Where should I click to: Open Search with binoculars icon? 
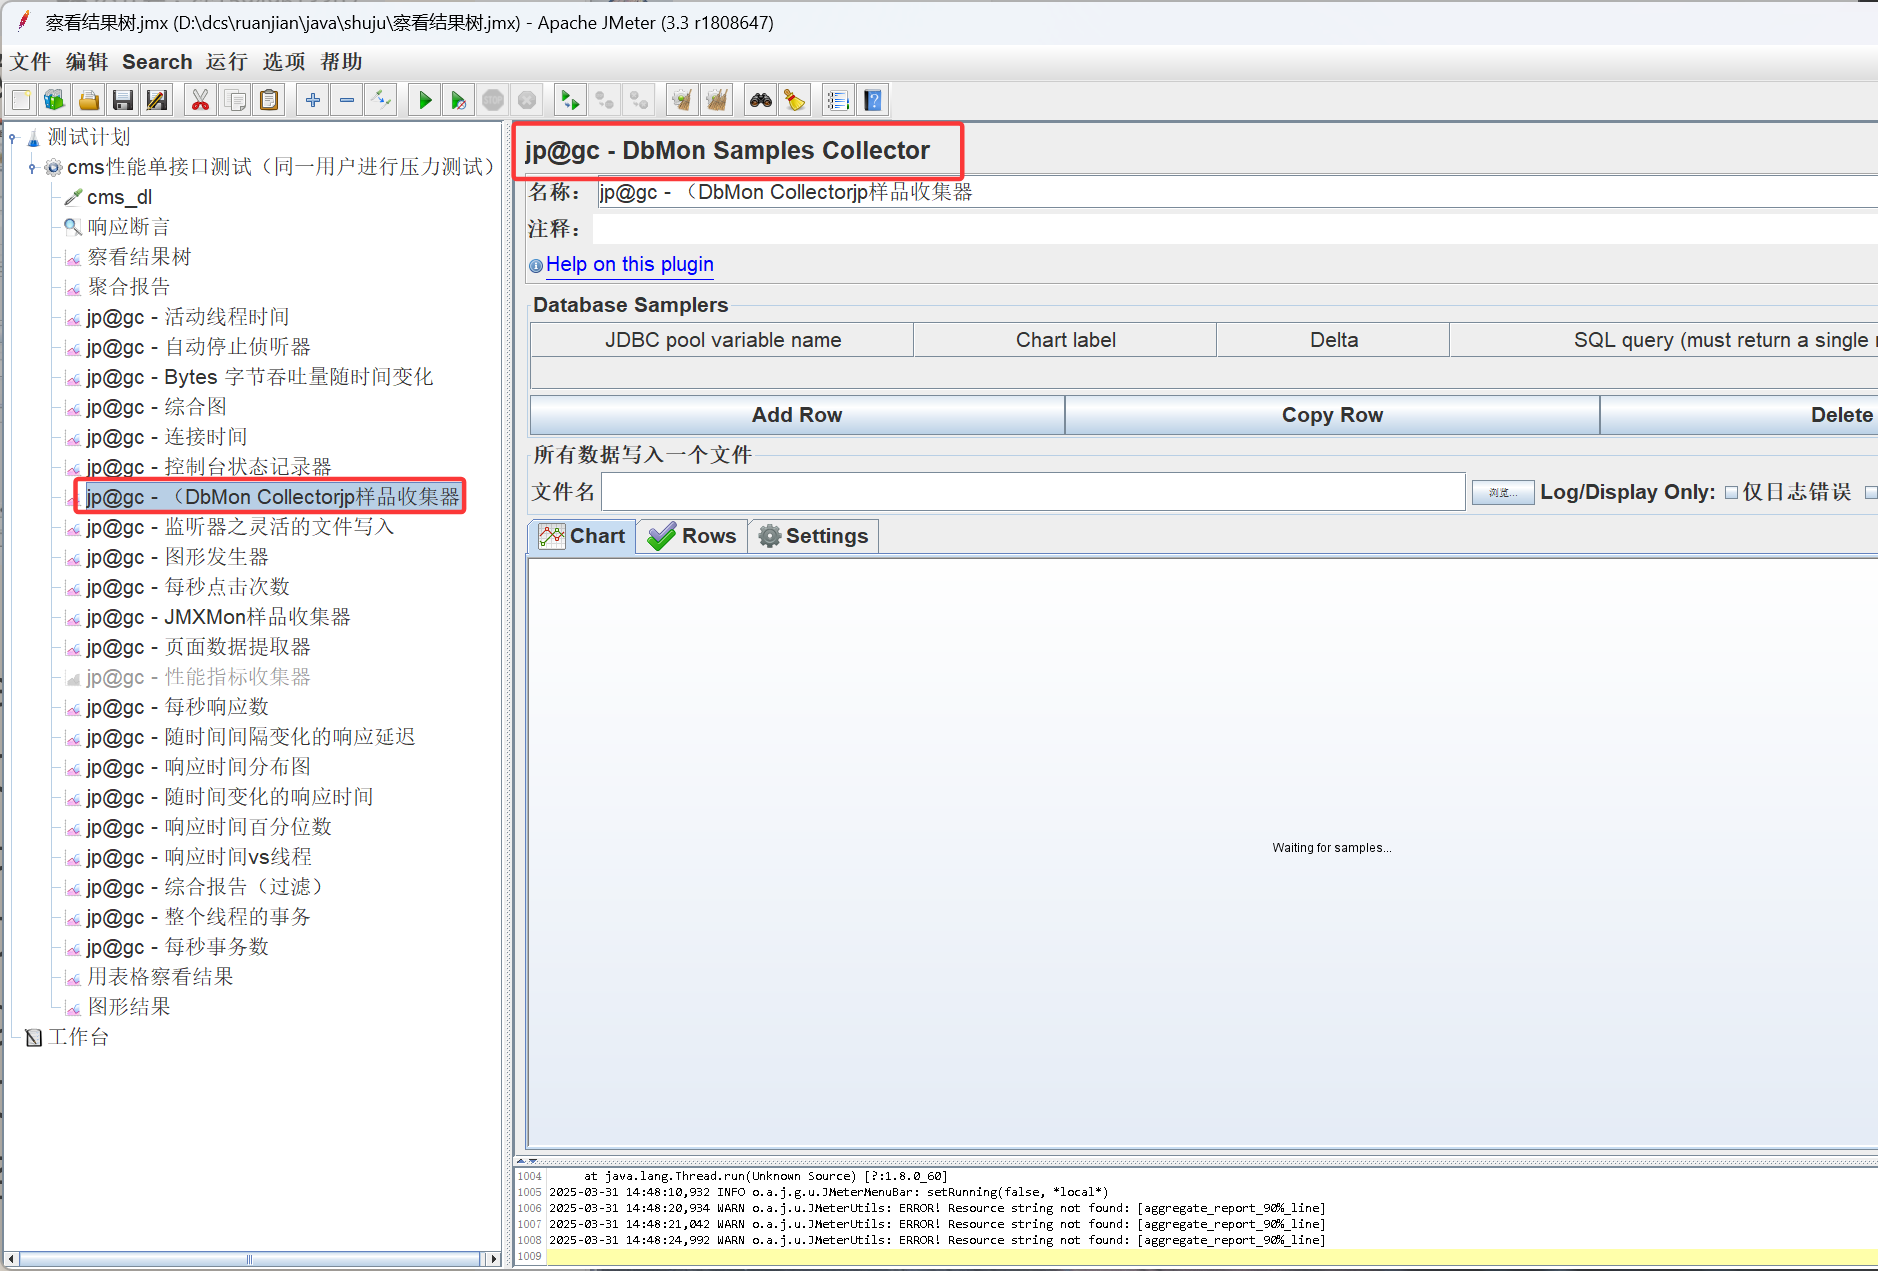click(761, 100)
